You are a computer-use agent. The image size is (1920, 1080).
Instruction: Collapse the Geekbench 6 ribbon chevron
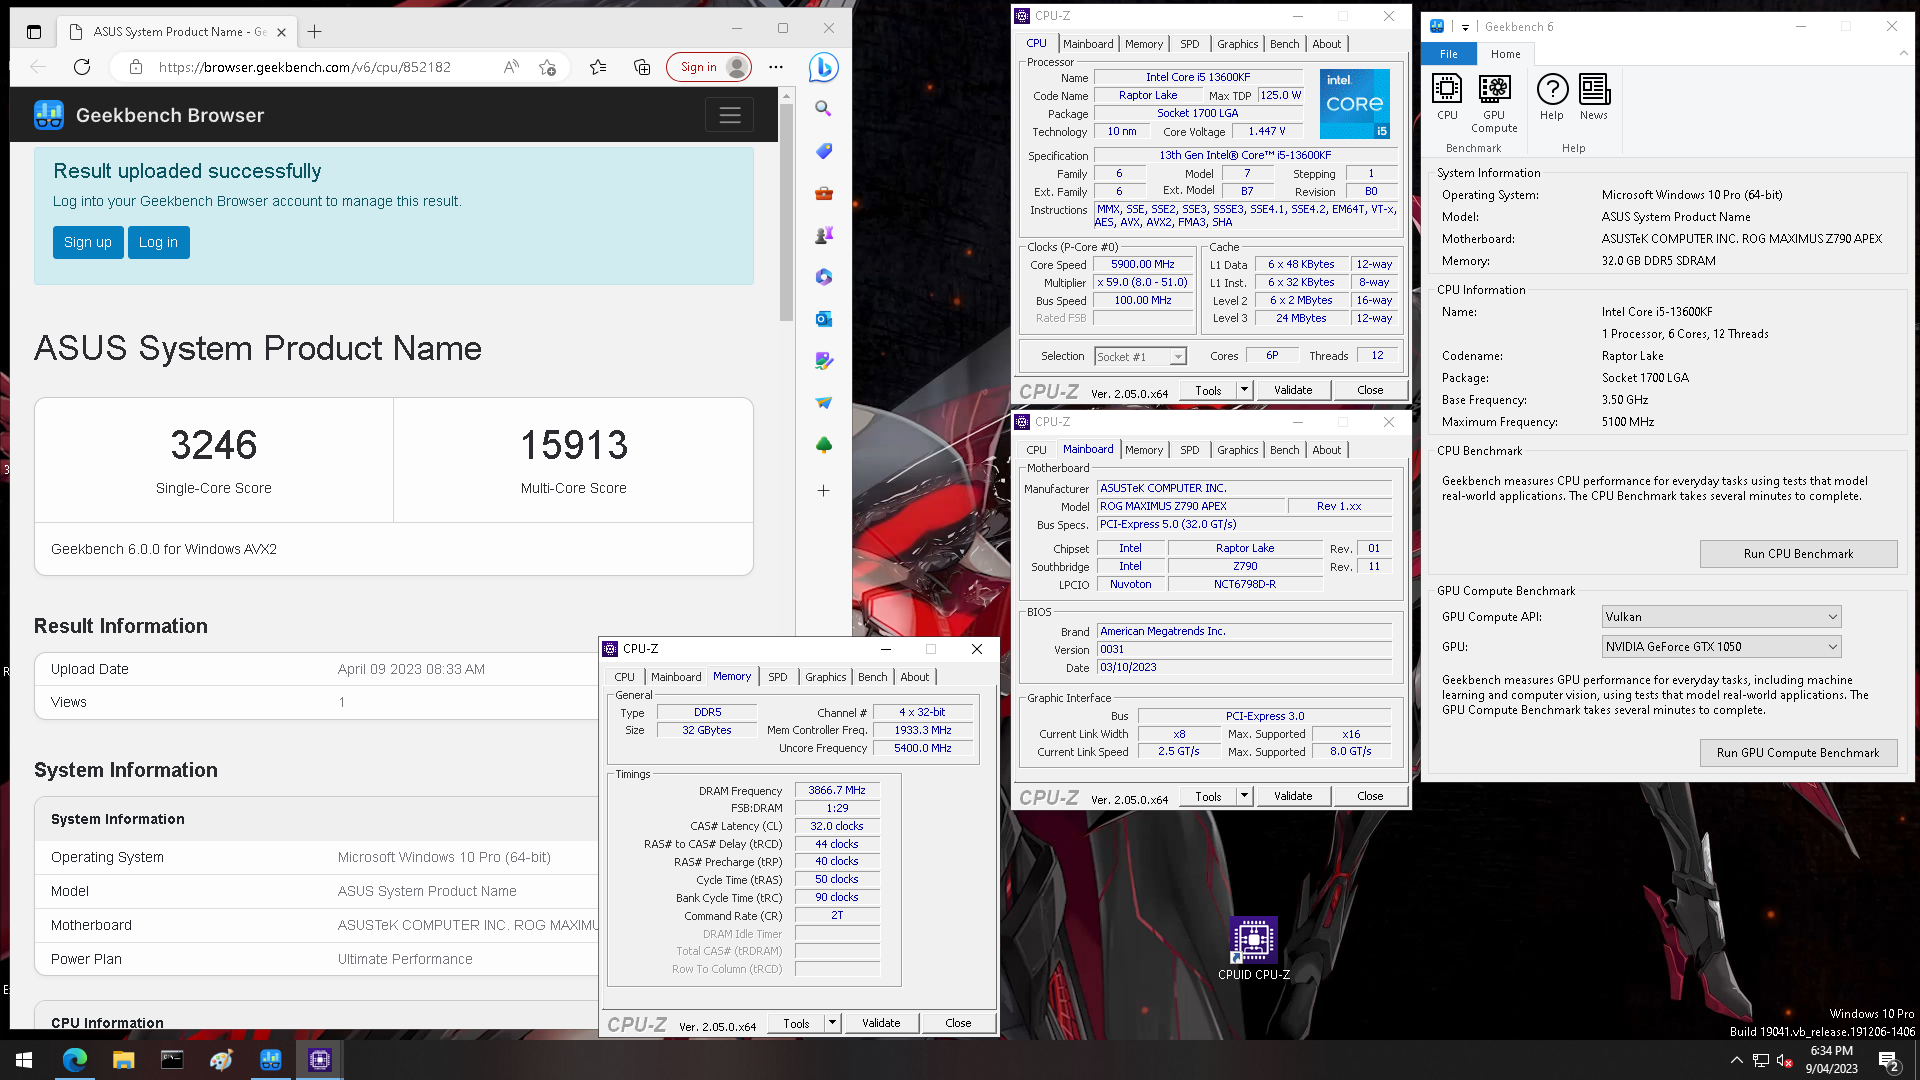point(1903,54)
